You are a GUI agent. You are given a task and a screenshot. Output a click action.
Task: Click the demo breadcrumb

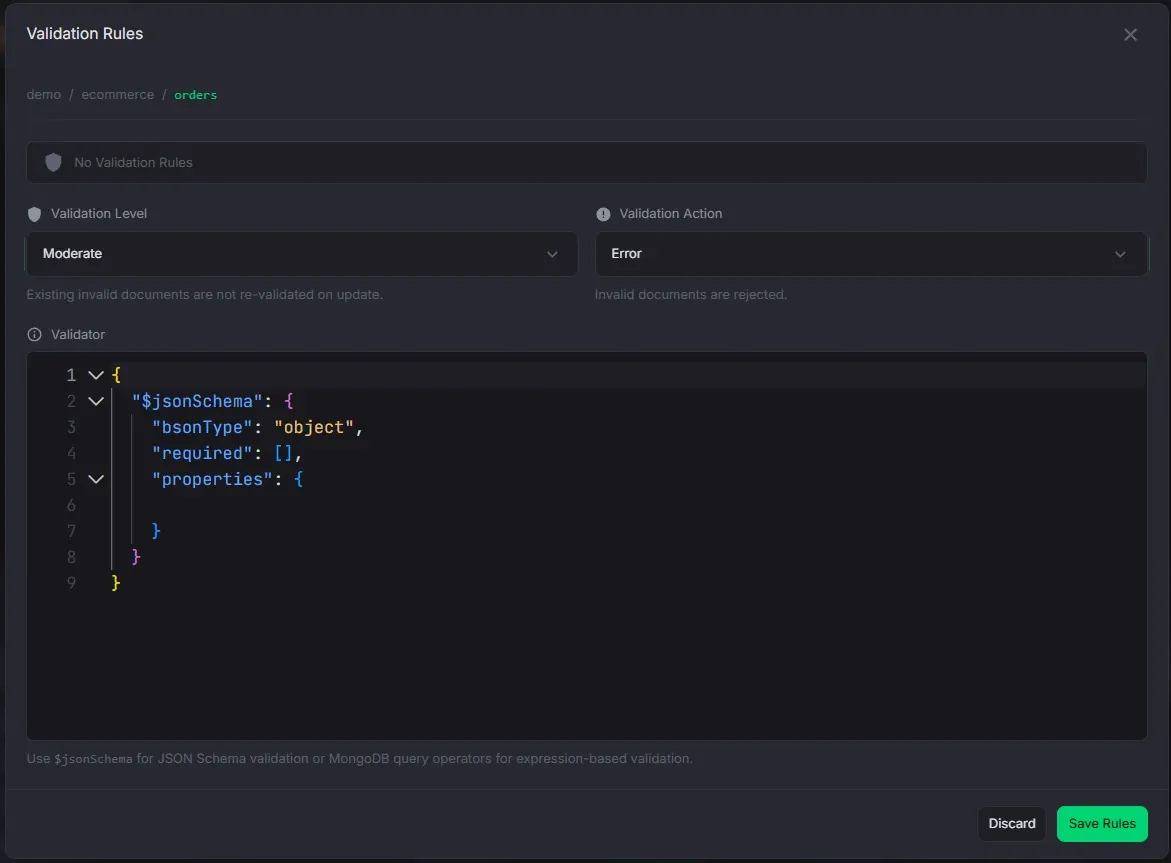tap(43, 95)
